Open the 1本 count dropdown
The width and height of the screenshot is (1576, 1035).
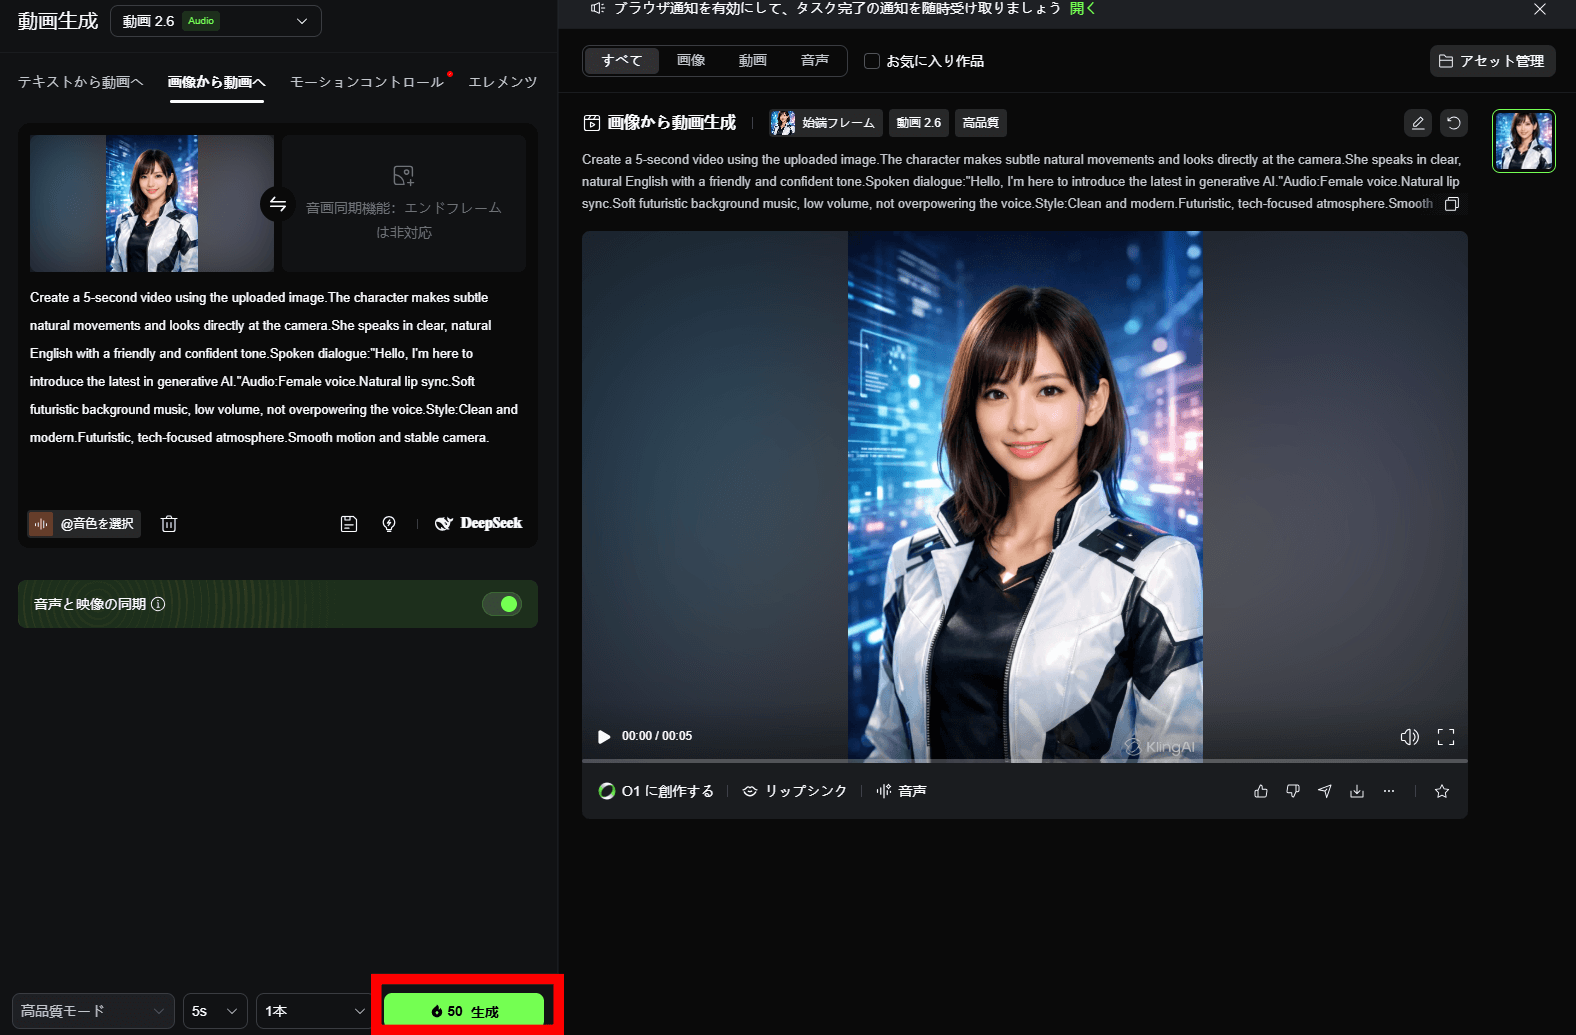315,1011
